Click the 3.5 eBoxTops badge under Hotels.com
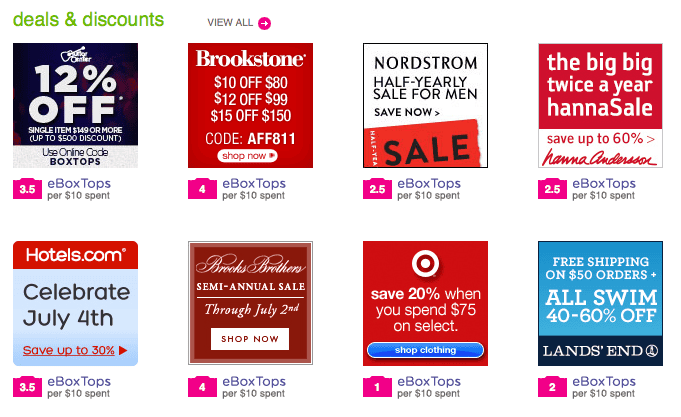Viewport: 681px width, 417px height. click(x=27, y=387)
